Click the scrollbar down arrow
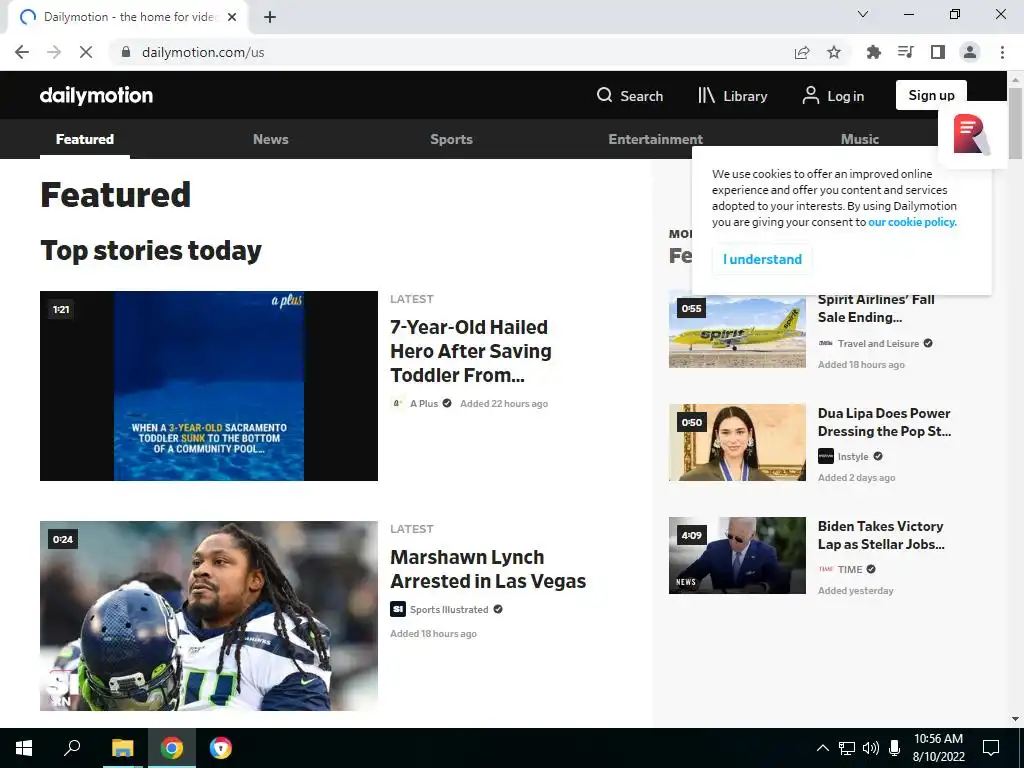Screen dimensions: 1024x768 [1015, 719]
